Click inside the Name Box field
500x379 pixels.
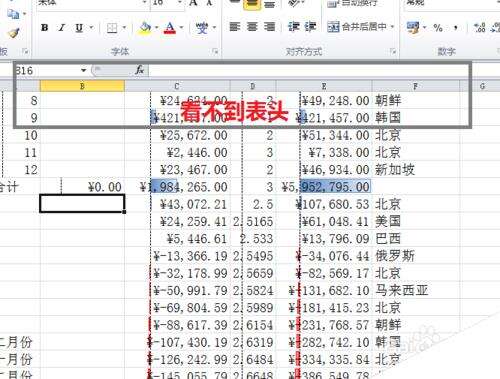[47, 70]
